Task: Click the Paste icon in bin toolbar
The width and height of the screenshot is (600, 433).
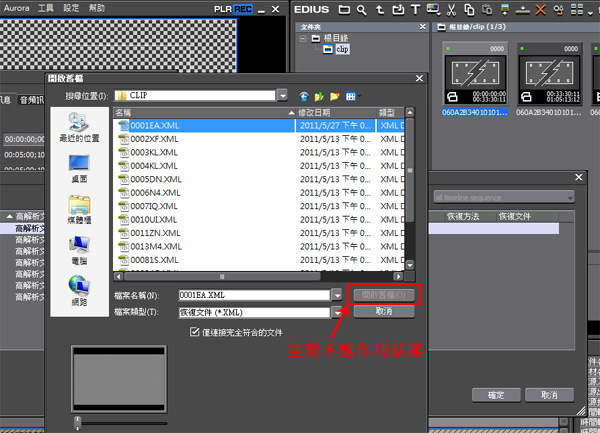Action: [487, 10]
